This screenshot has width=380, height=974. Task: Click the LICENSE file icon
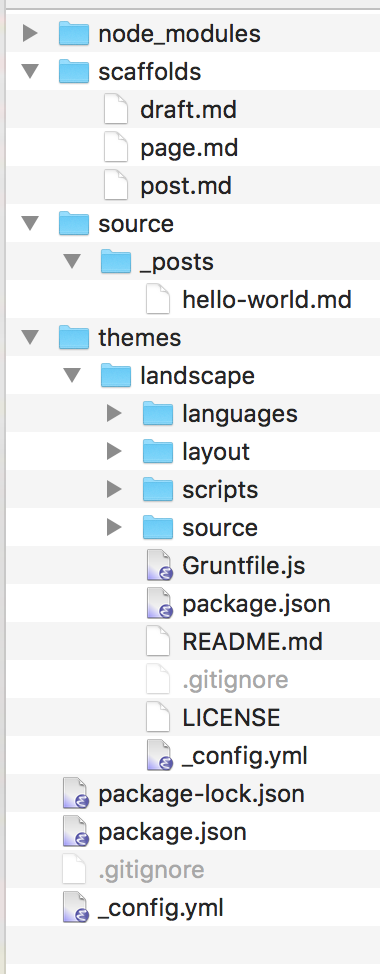tap(158, 717)
